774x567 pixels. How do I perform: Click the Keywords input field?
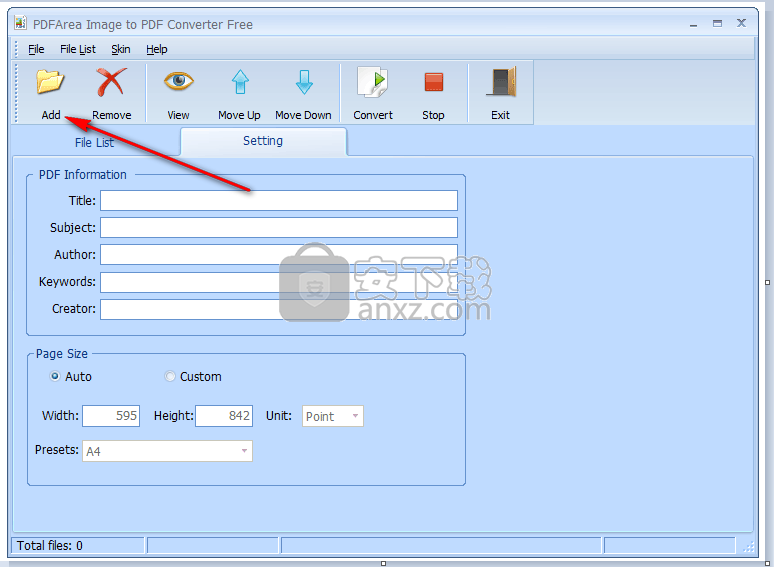[279, 282]
